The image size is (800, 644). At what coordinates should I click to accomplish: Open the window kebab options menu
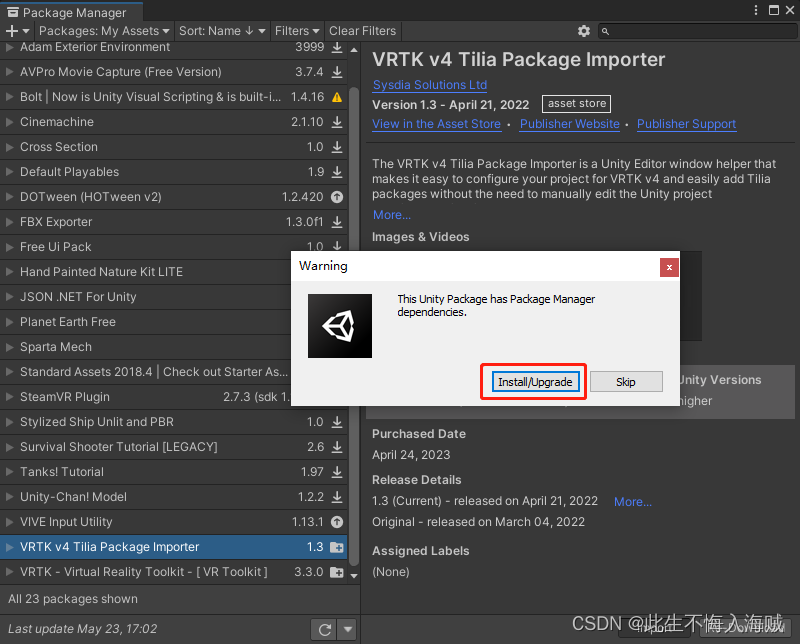[x=756, y=10]
